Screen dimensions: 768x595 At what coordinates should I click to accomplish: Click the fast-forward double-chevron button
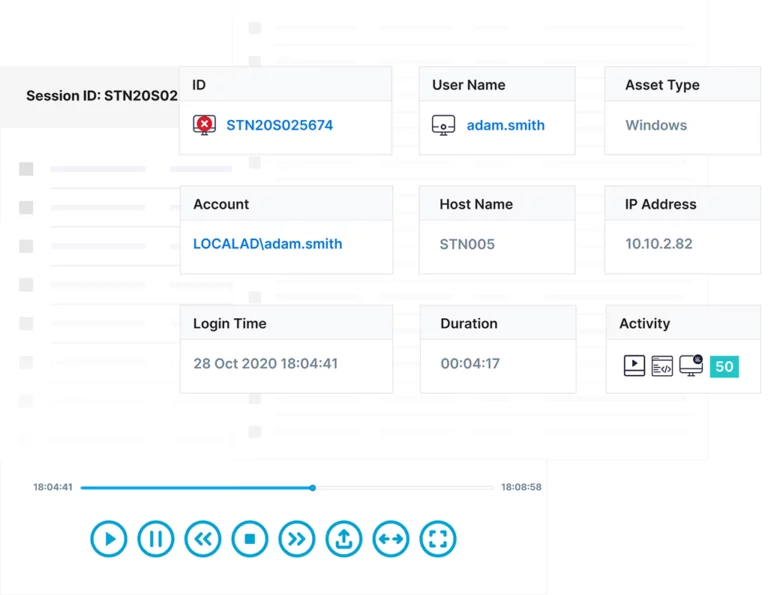pyautogui.click(x=297, y=540)
